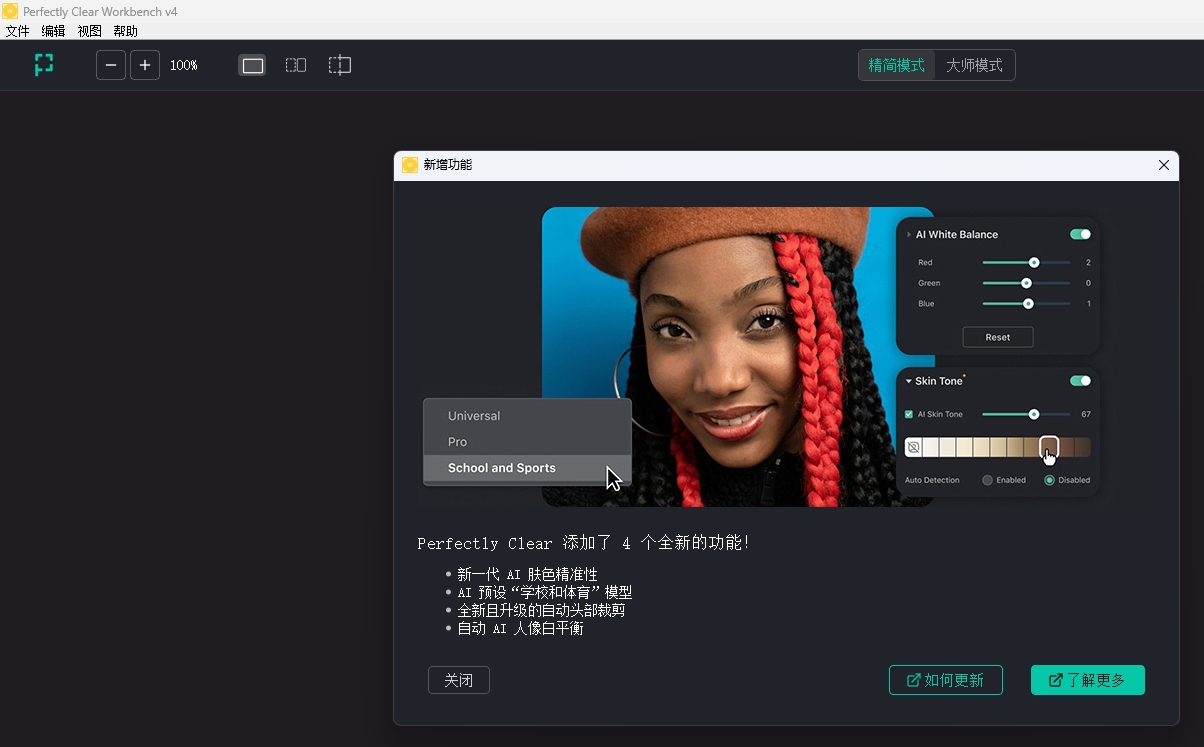
Task: Click the text AI 预设“学校和体育”模型
Action: (545, 592)
